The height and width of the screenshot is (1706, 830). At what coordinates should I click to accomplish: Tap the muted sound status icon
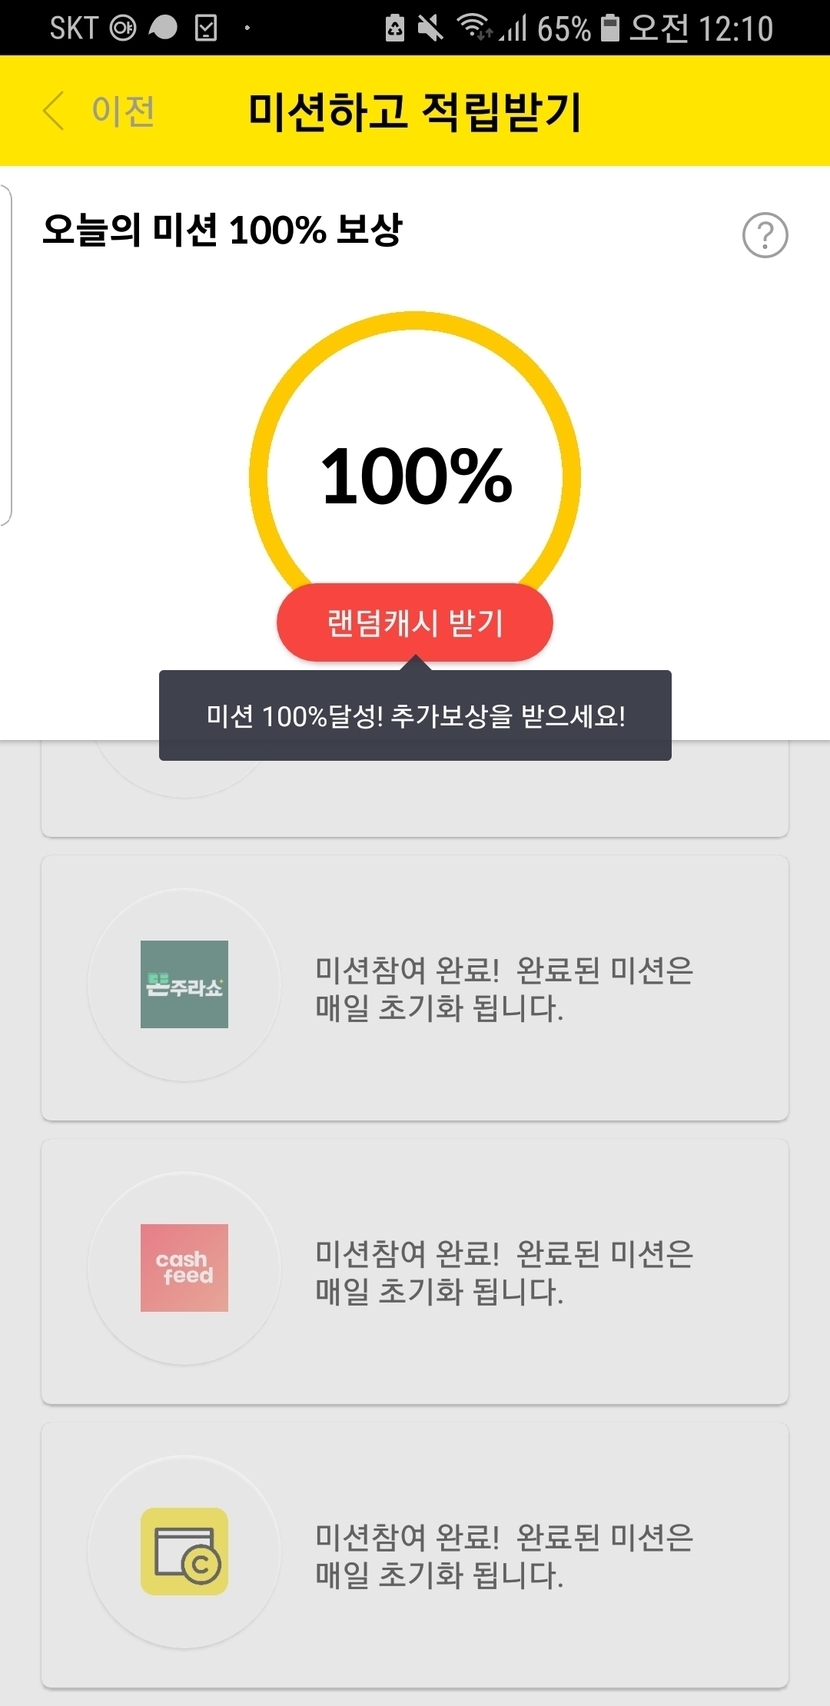click(x=430, y=28)
